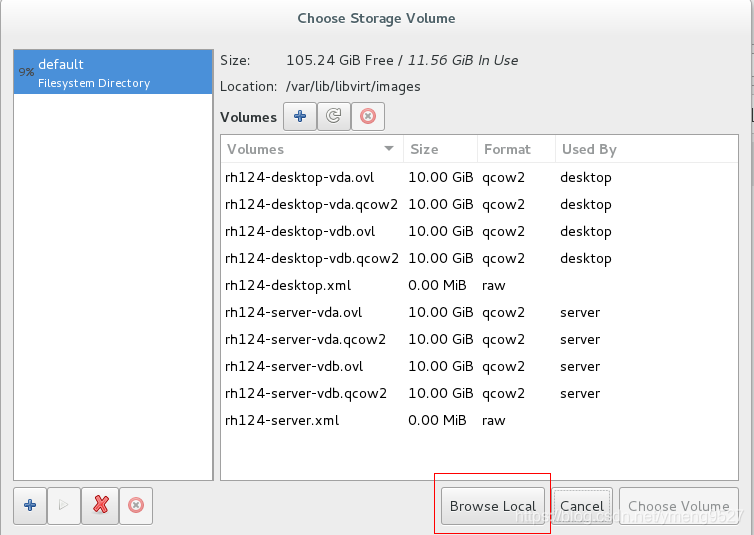This screenshot has height=535, width=754.
Task: Click desktop in rh124-desktop-vda.ovl row
Action: click(586, 178)
